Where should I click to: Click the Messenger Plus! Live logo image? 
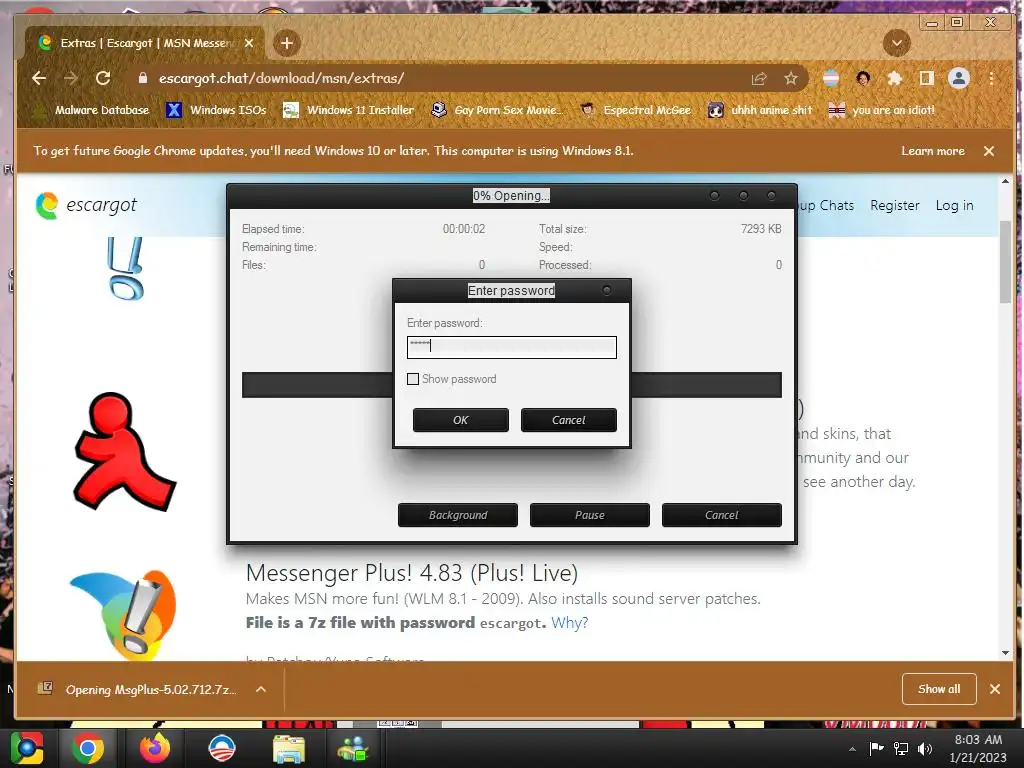123,615
